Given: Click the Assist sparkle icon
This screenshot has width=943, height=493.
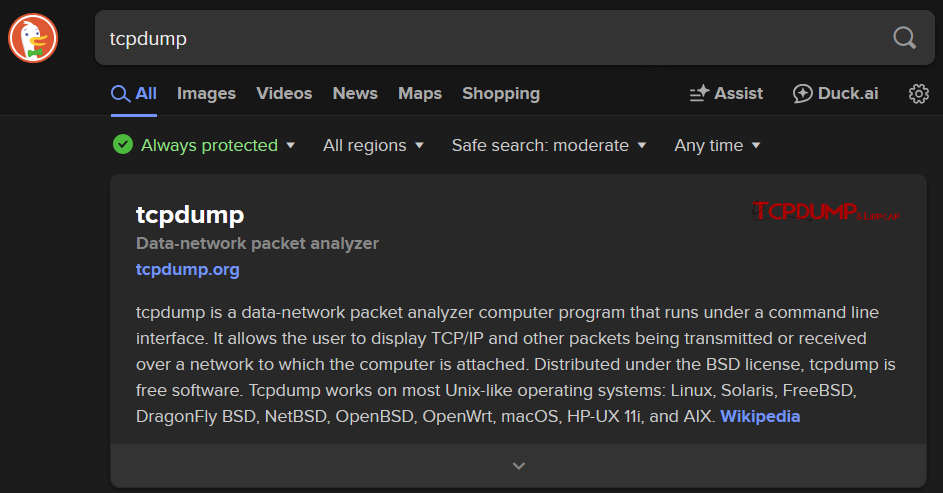Looking at the screenshot, I should (x=699, y=94).
